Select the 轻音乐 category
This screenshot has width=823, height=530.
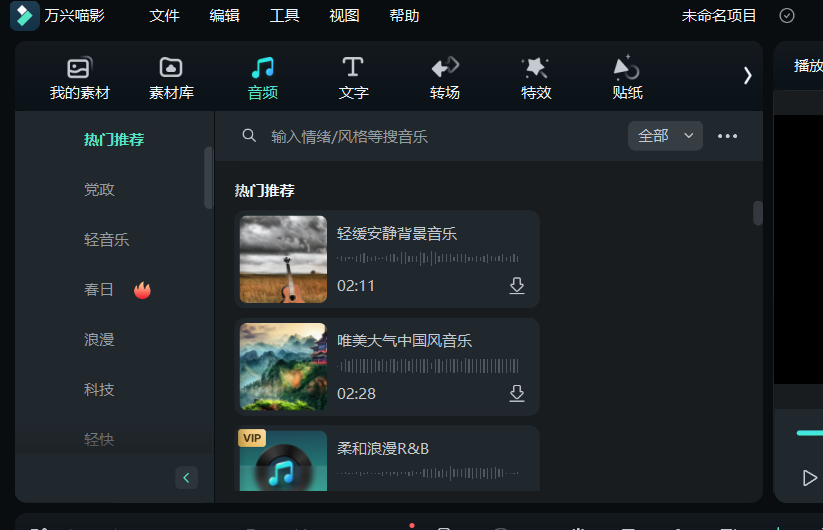(107, 240)
